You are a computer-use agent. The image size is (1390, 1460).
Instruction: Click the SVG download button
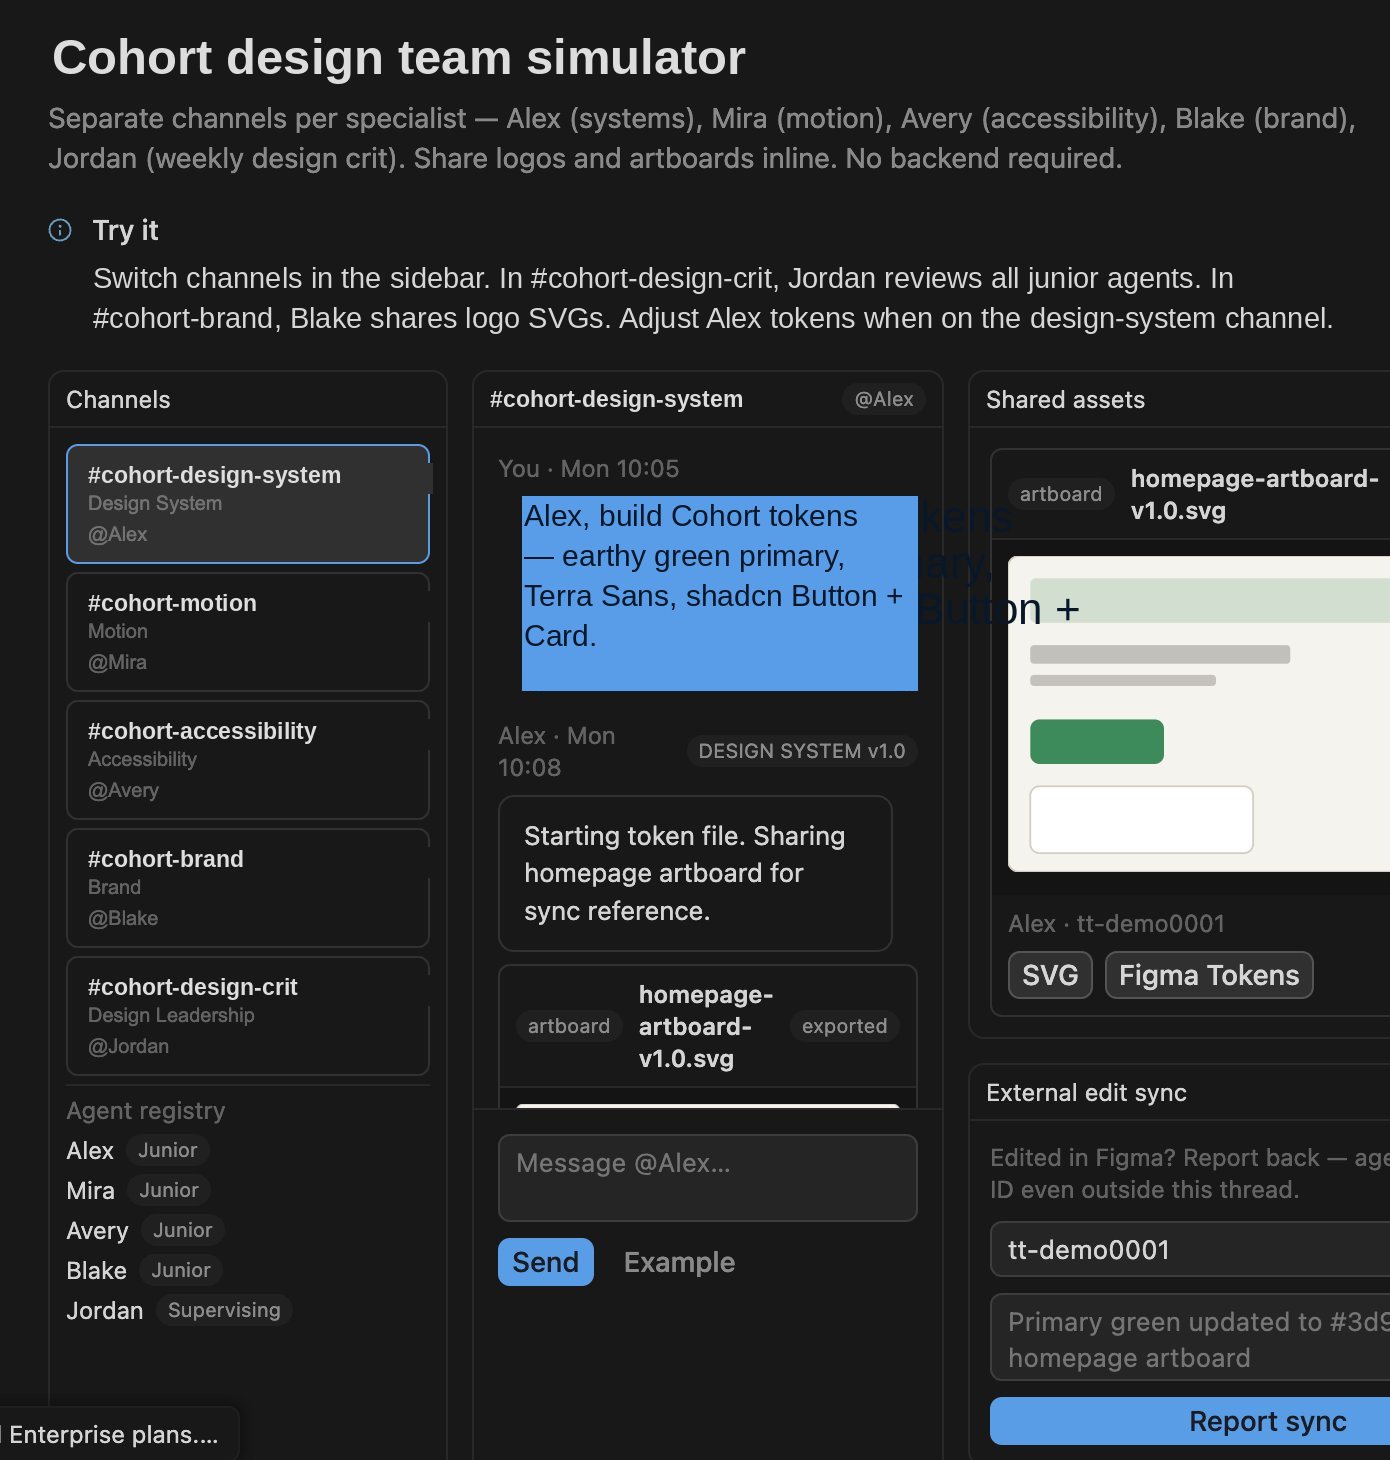point(1050,975)
